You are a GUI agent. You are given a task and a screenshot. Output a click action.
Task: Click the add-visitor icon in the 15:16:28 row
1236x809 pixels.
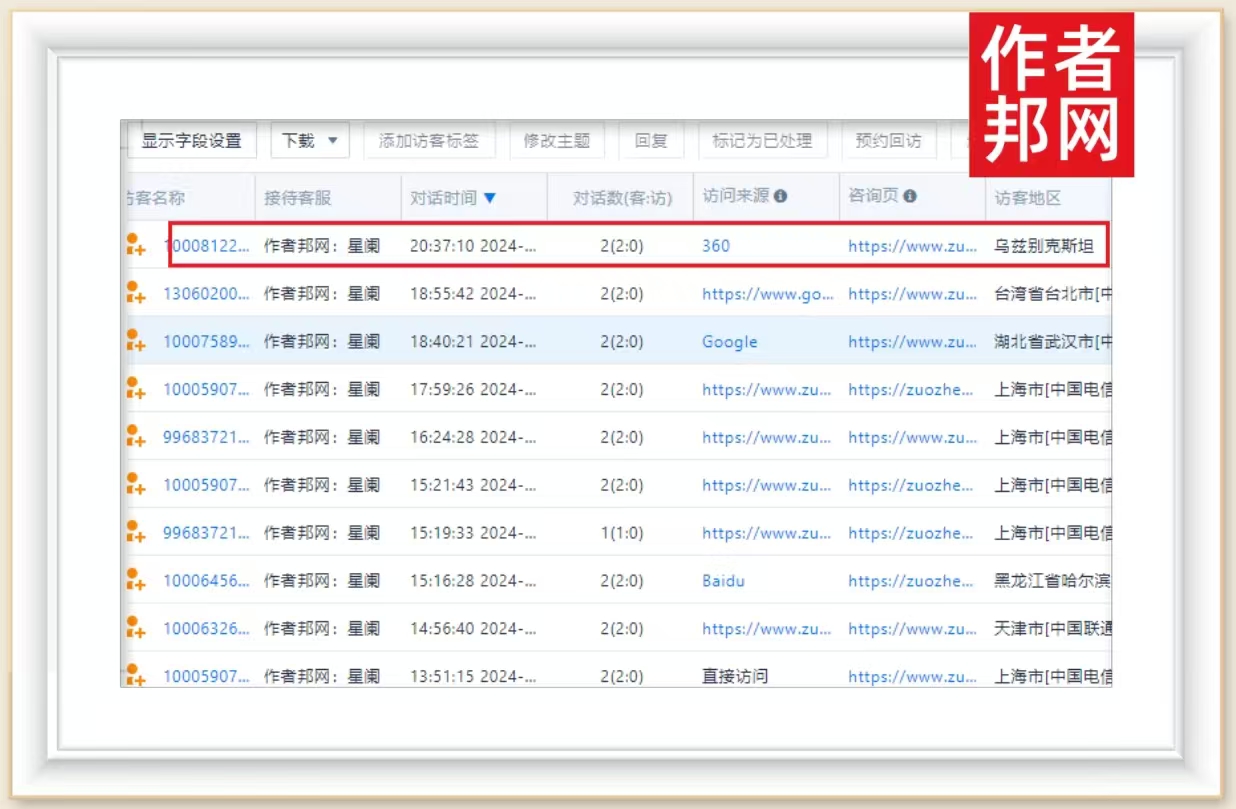click(x=135, y=580)
